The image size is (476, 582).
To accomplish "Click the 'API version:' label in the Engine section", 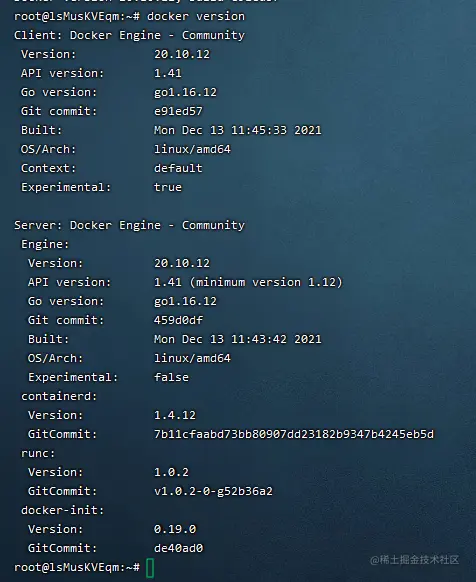I will coord(69,282).
